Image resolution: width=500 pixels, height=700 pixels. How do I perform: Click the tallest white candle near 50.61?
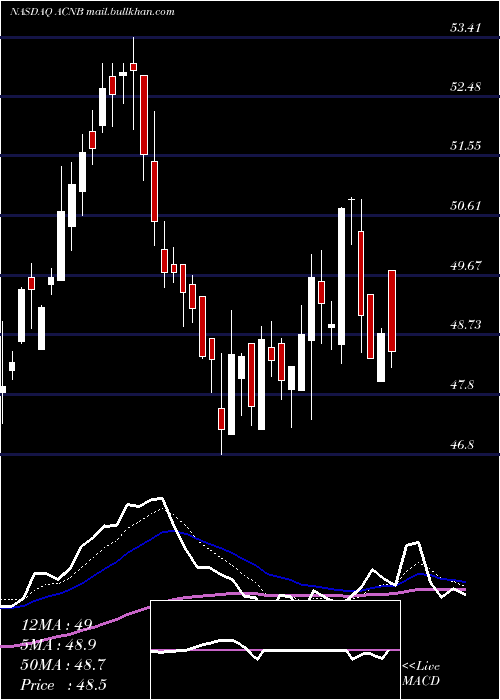coord(342,276)
